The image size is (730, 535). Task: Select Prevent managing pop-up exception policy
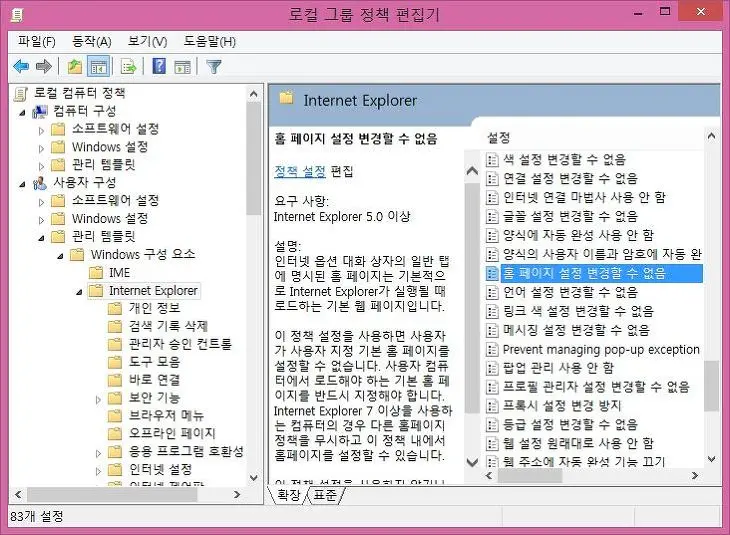click(x=601, y=349)
